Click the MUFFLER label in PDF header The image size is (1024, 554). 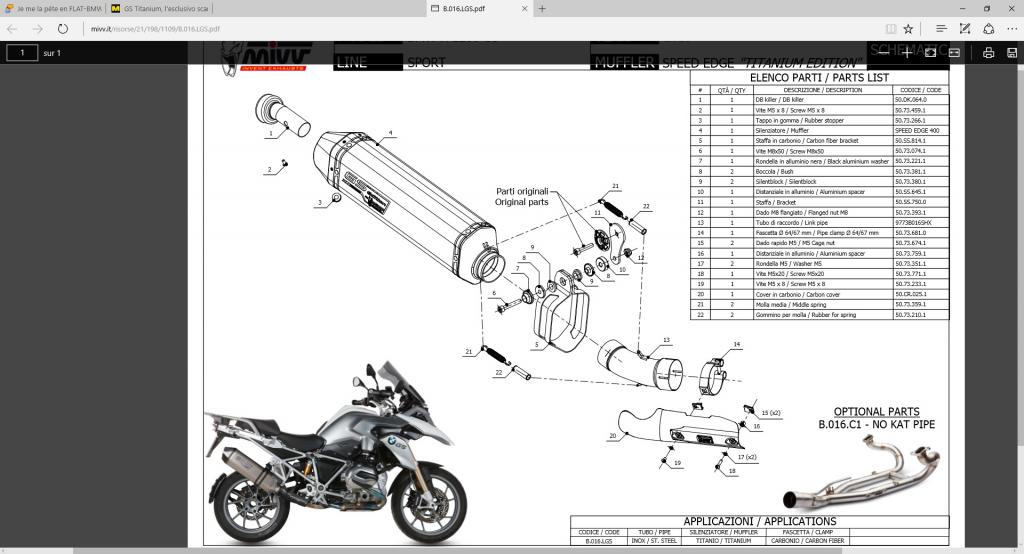[624, 63]
